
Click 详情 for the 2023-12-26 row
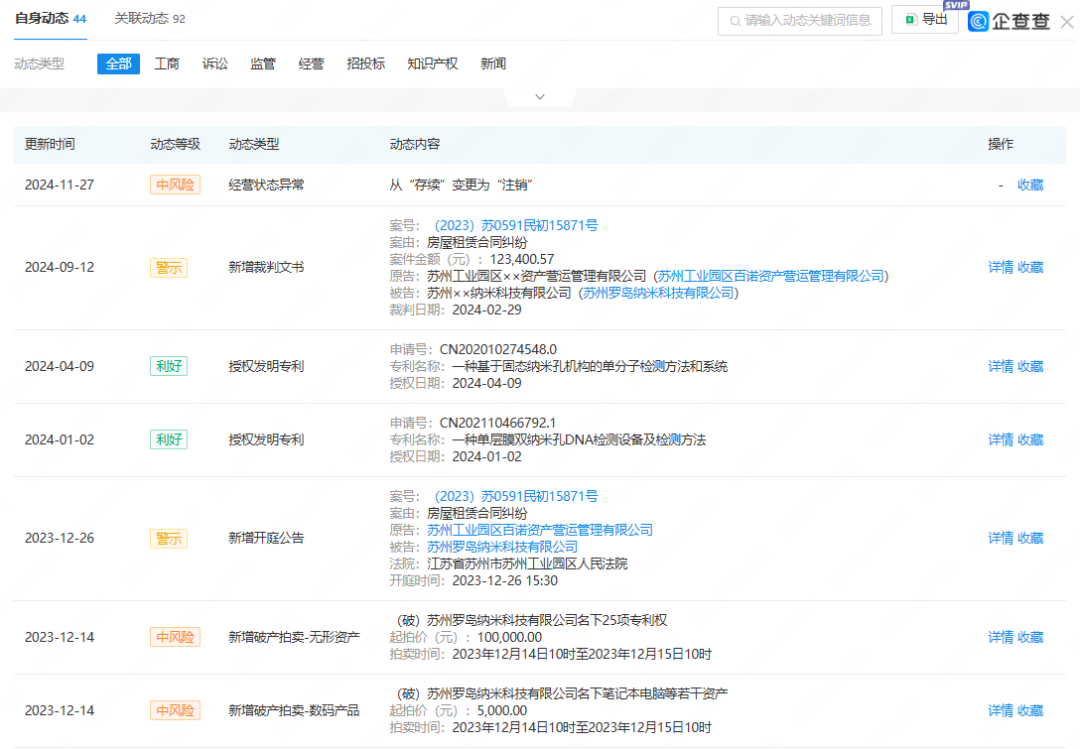point(1000,538)
